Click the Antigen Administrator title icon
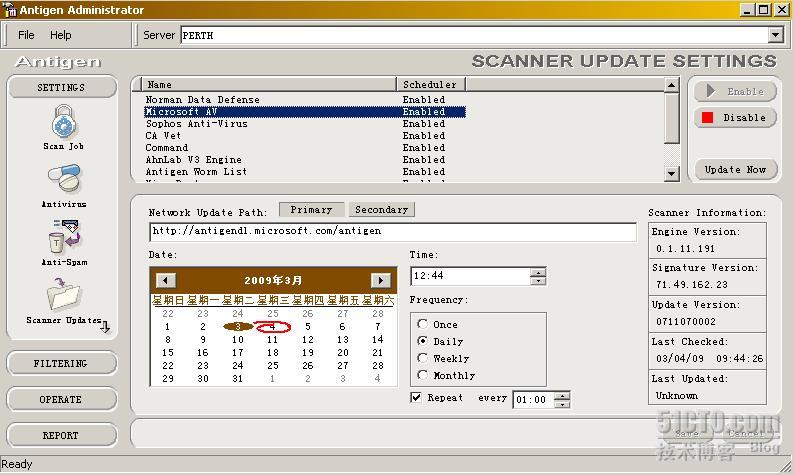This screenshot has width=794, height=475. [9, 10]
